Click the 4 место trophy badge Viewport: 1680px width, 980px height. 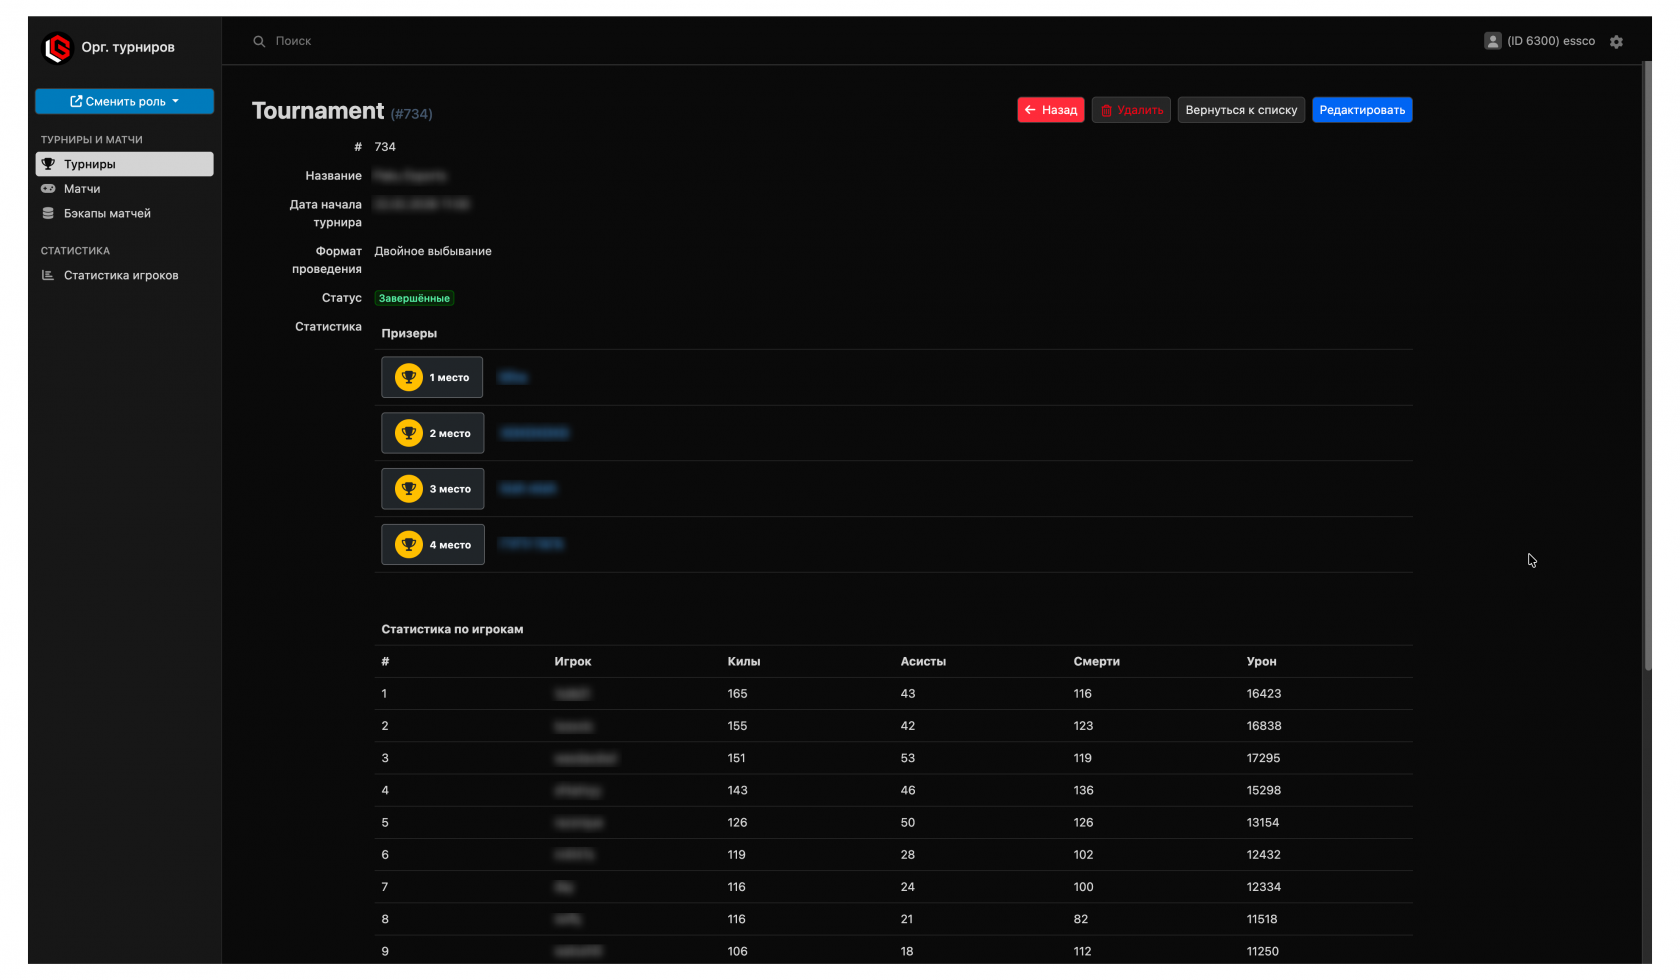(x=432, y=545)
